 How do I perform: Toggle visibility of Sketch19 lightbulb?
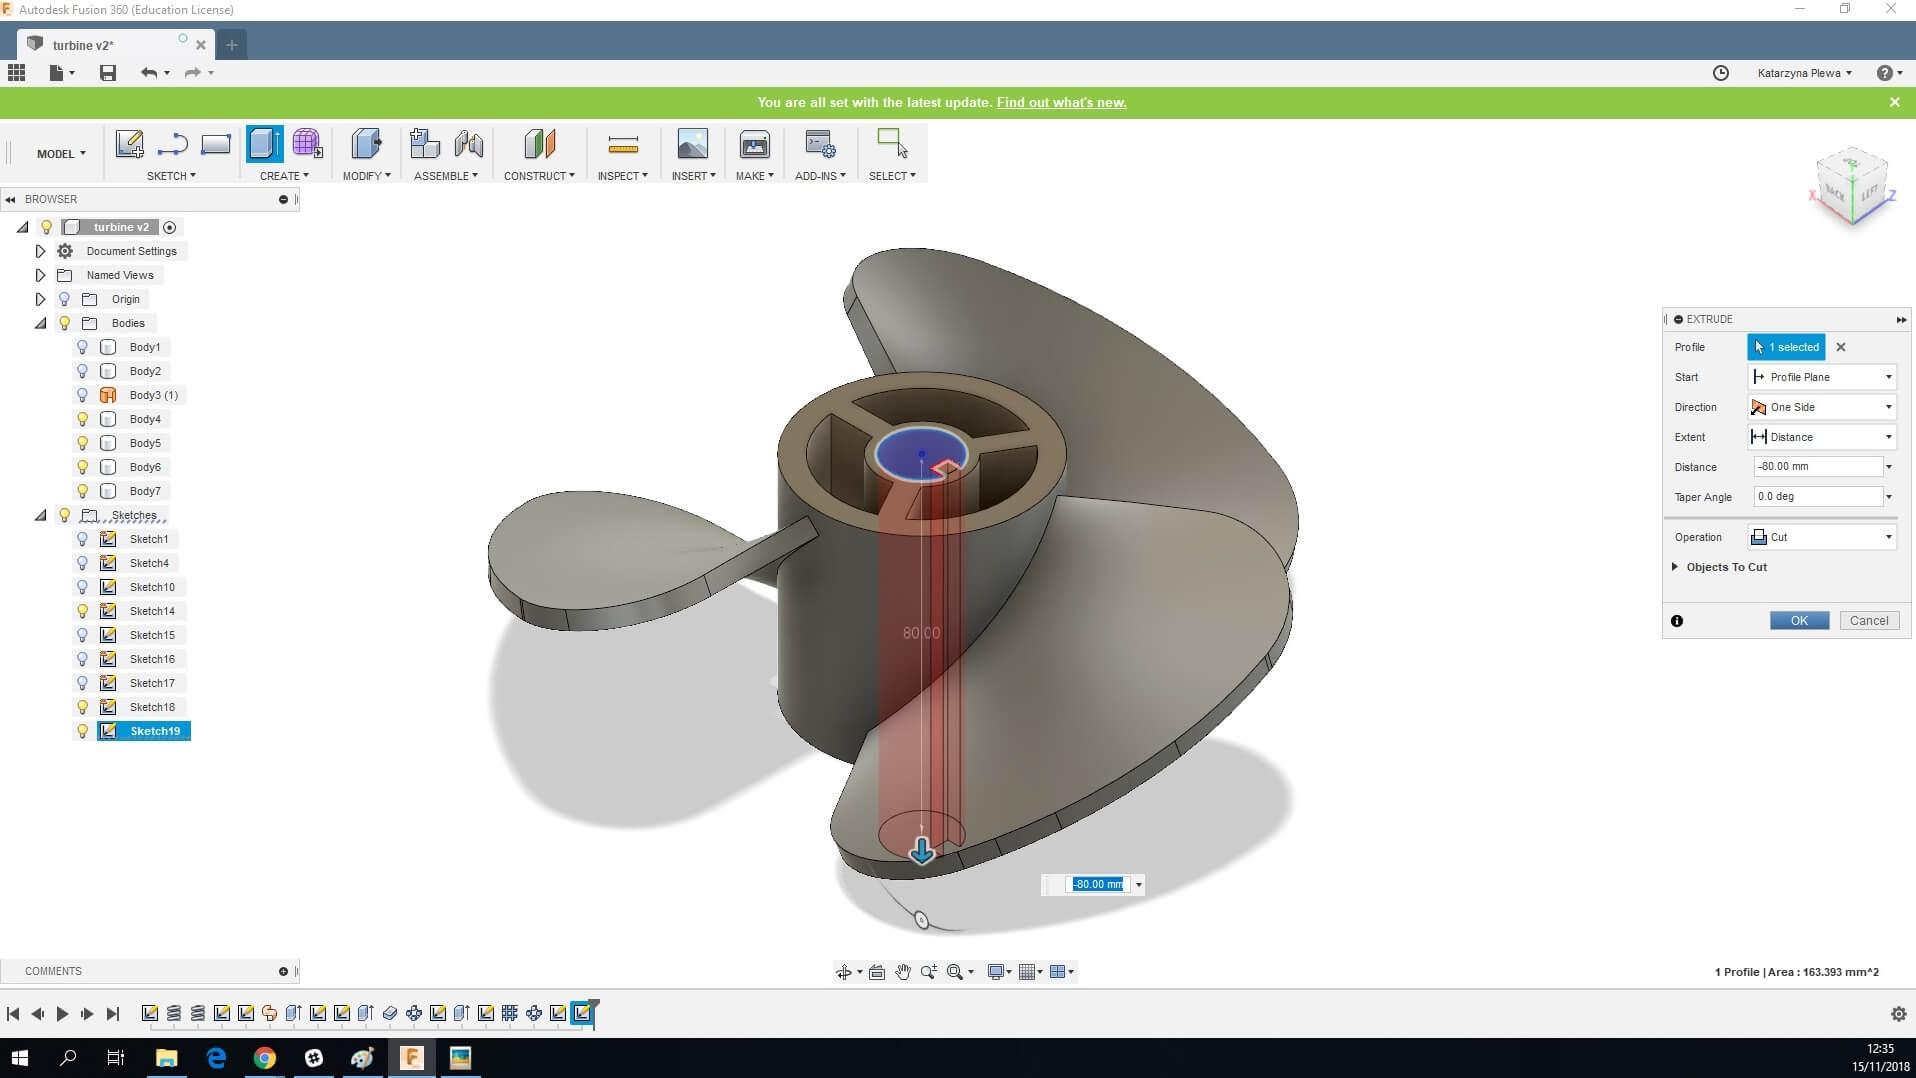point(83,731)
